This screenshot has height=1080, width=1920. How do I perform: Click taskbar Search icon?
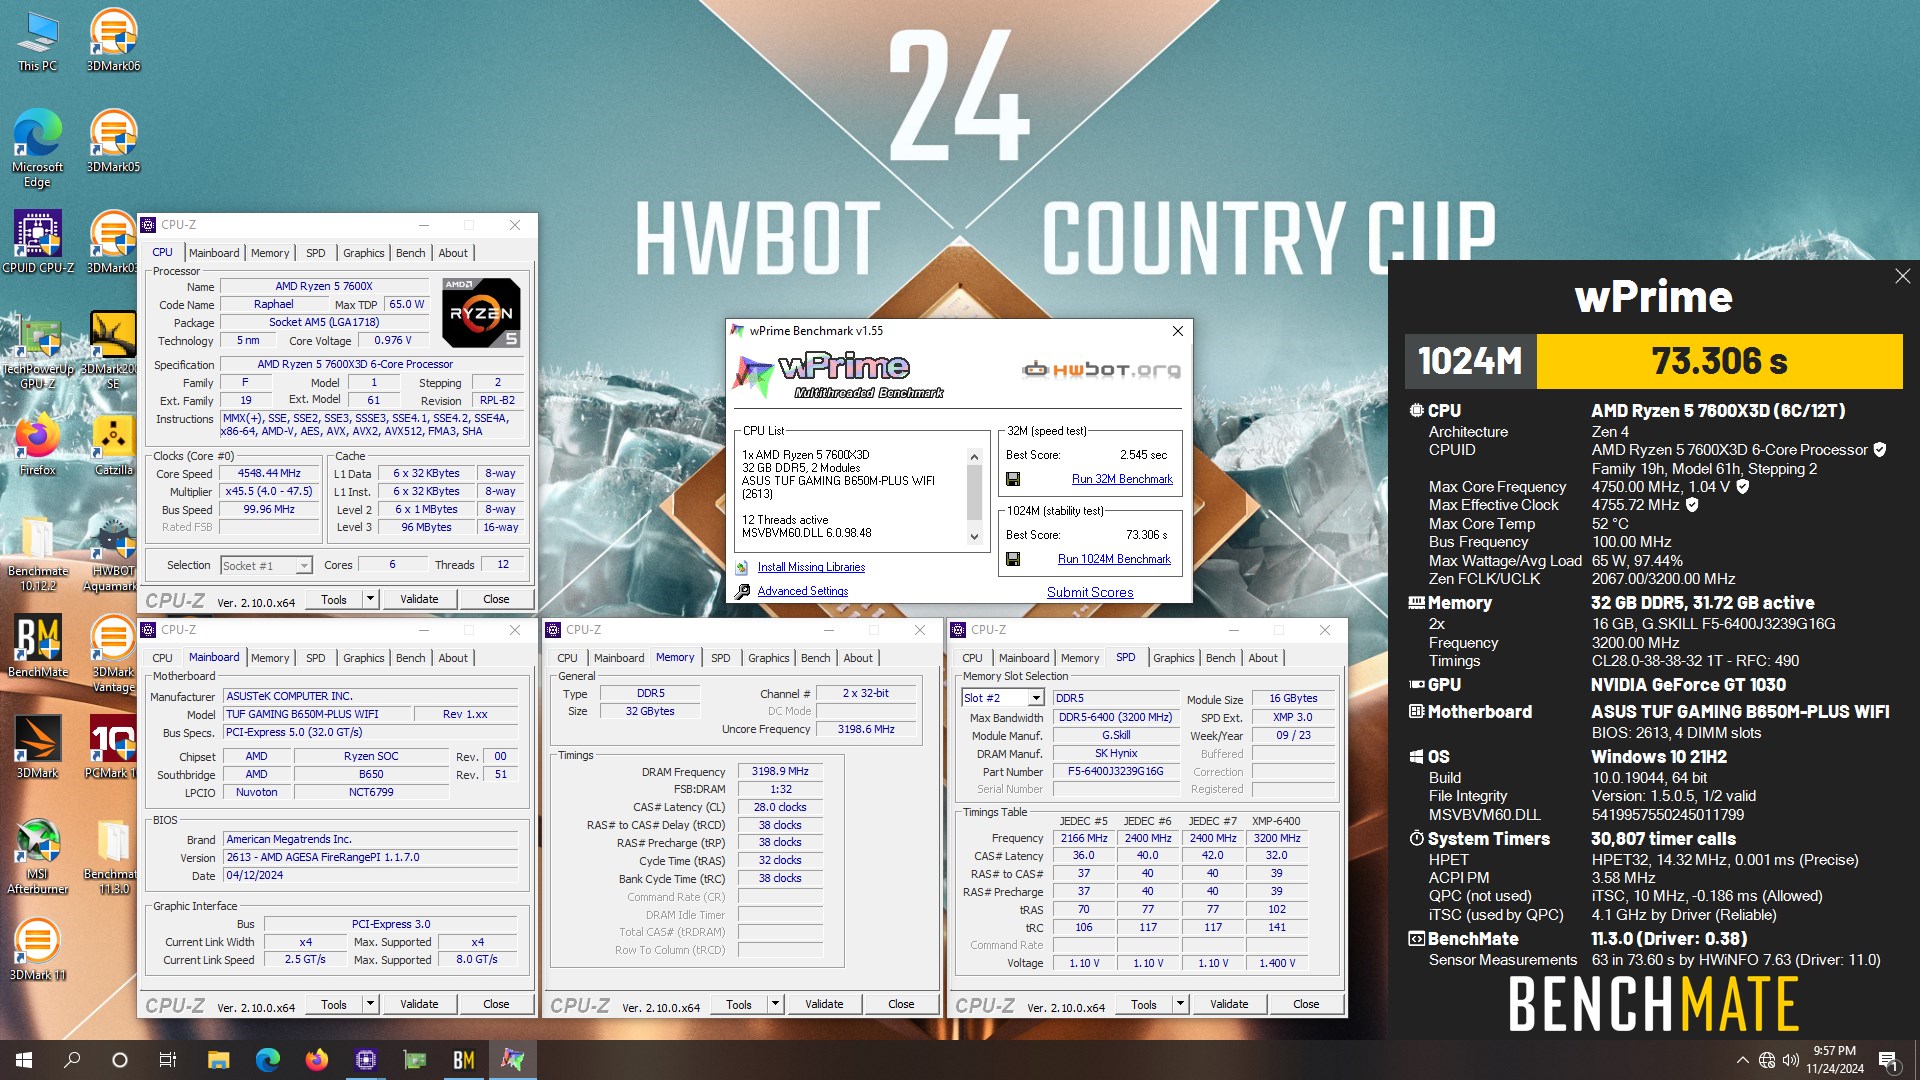click(x=72, y=1060)
